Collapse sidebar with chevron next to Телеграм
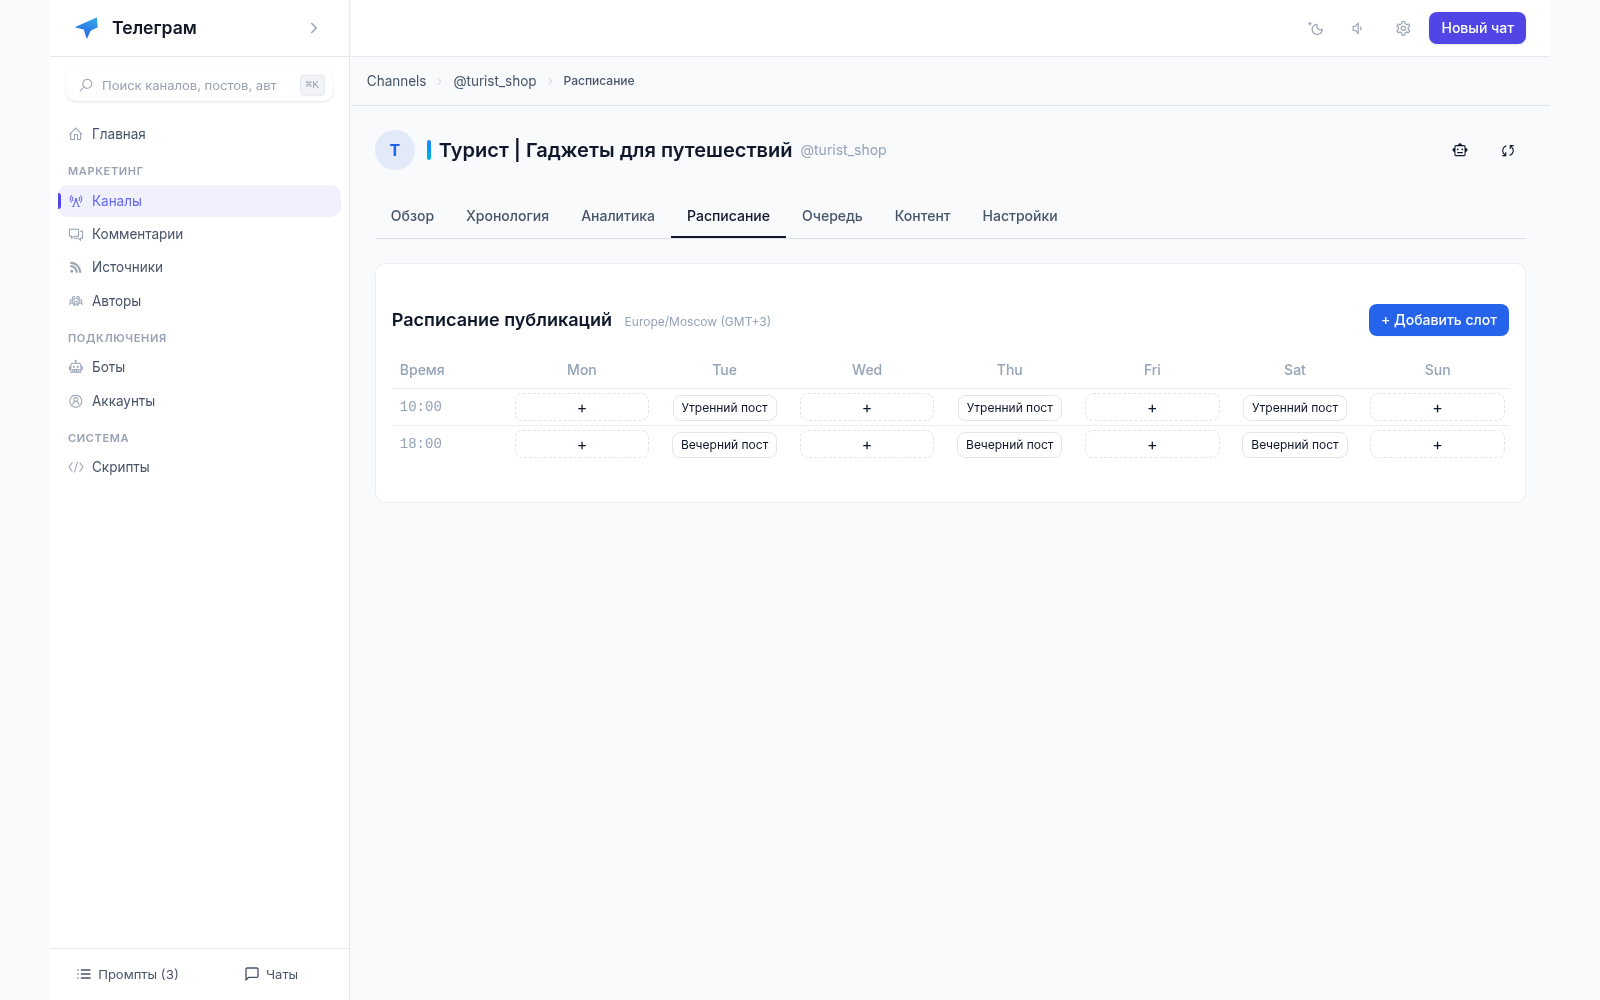 [314, 28]
